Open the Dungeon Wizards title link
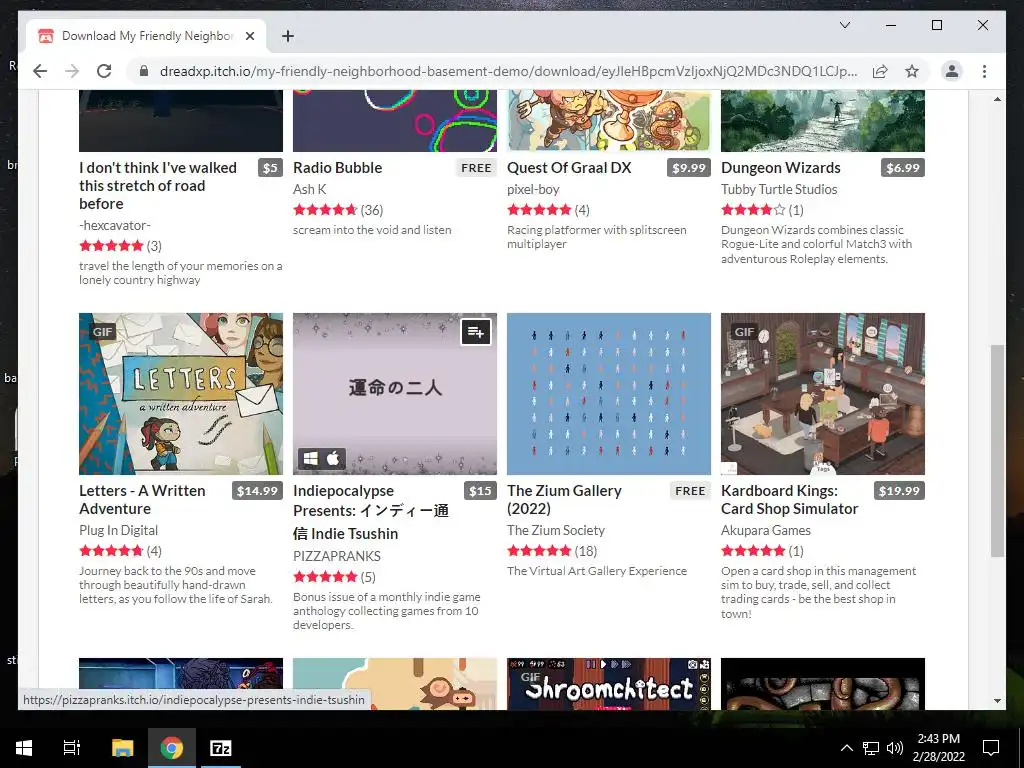The width and height of the screenshot is (1024, 768). (780, 168)
